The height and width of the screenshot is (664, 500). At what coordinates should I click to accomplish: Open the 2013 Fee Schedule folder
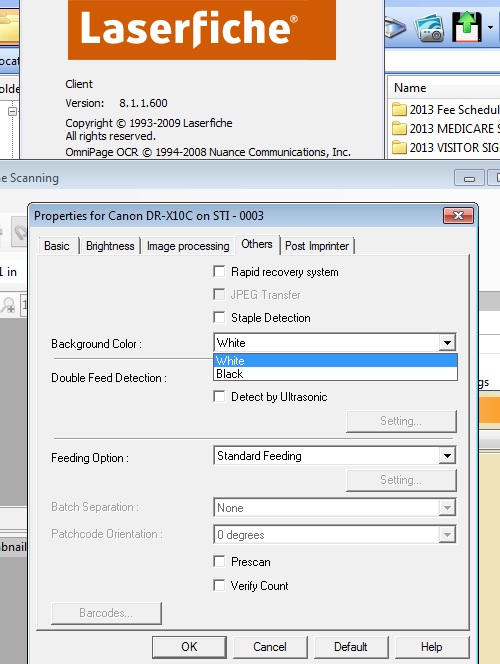point(446,110)
